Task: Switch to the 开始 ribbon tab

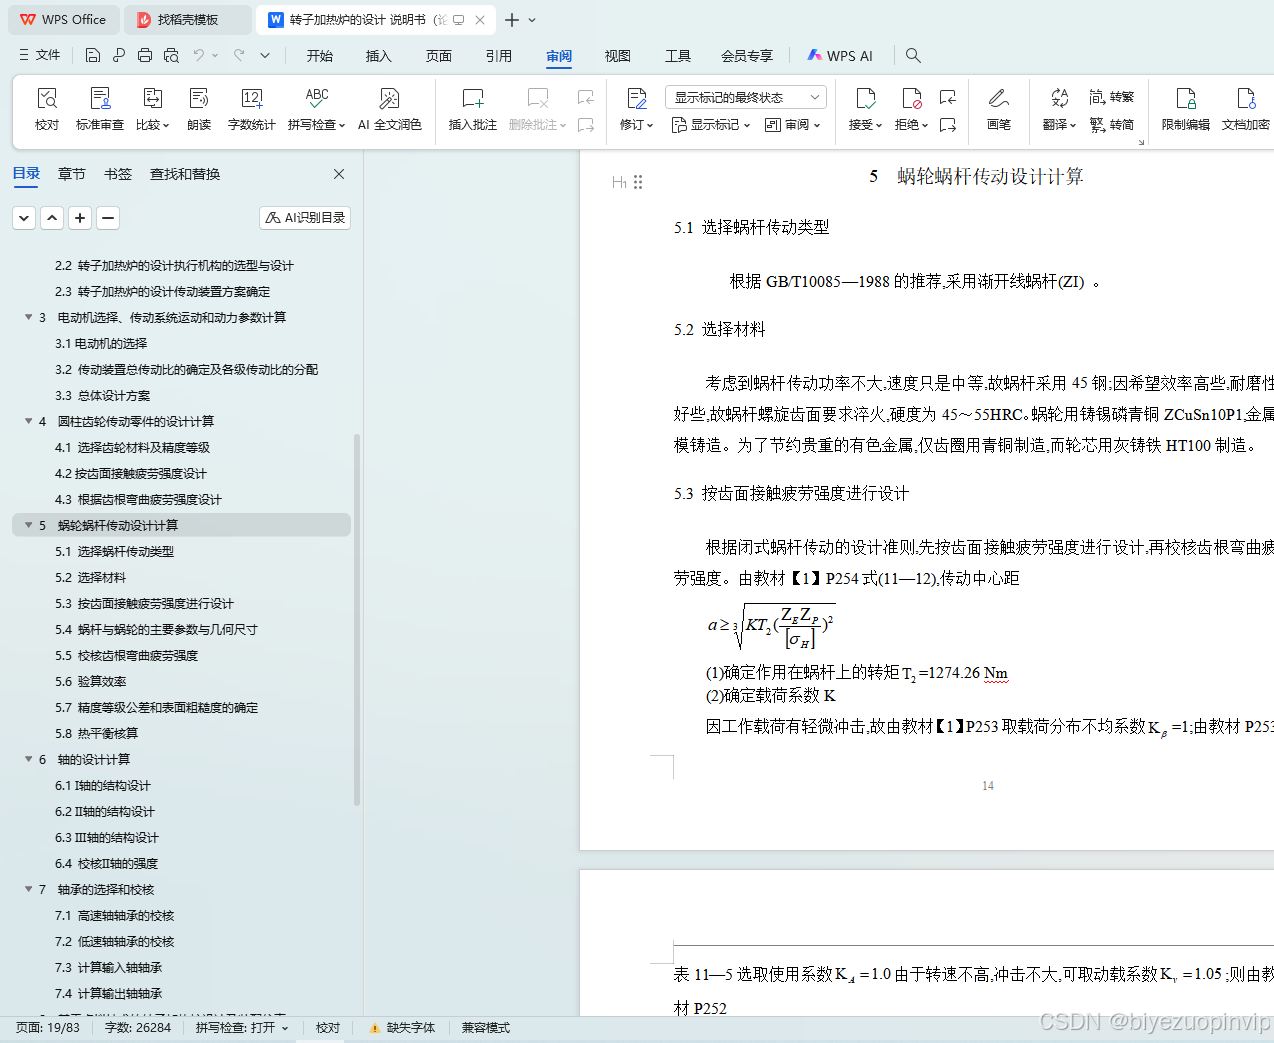Action: click(320, 56)
